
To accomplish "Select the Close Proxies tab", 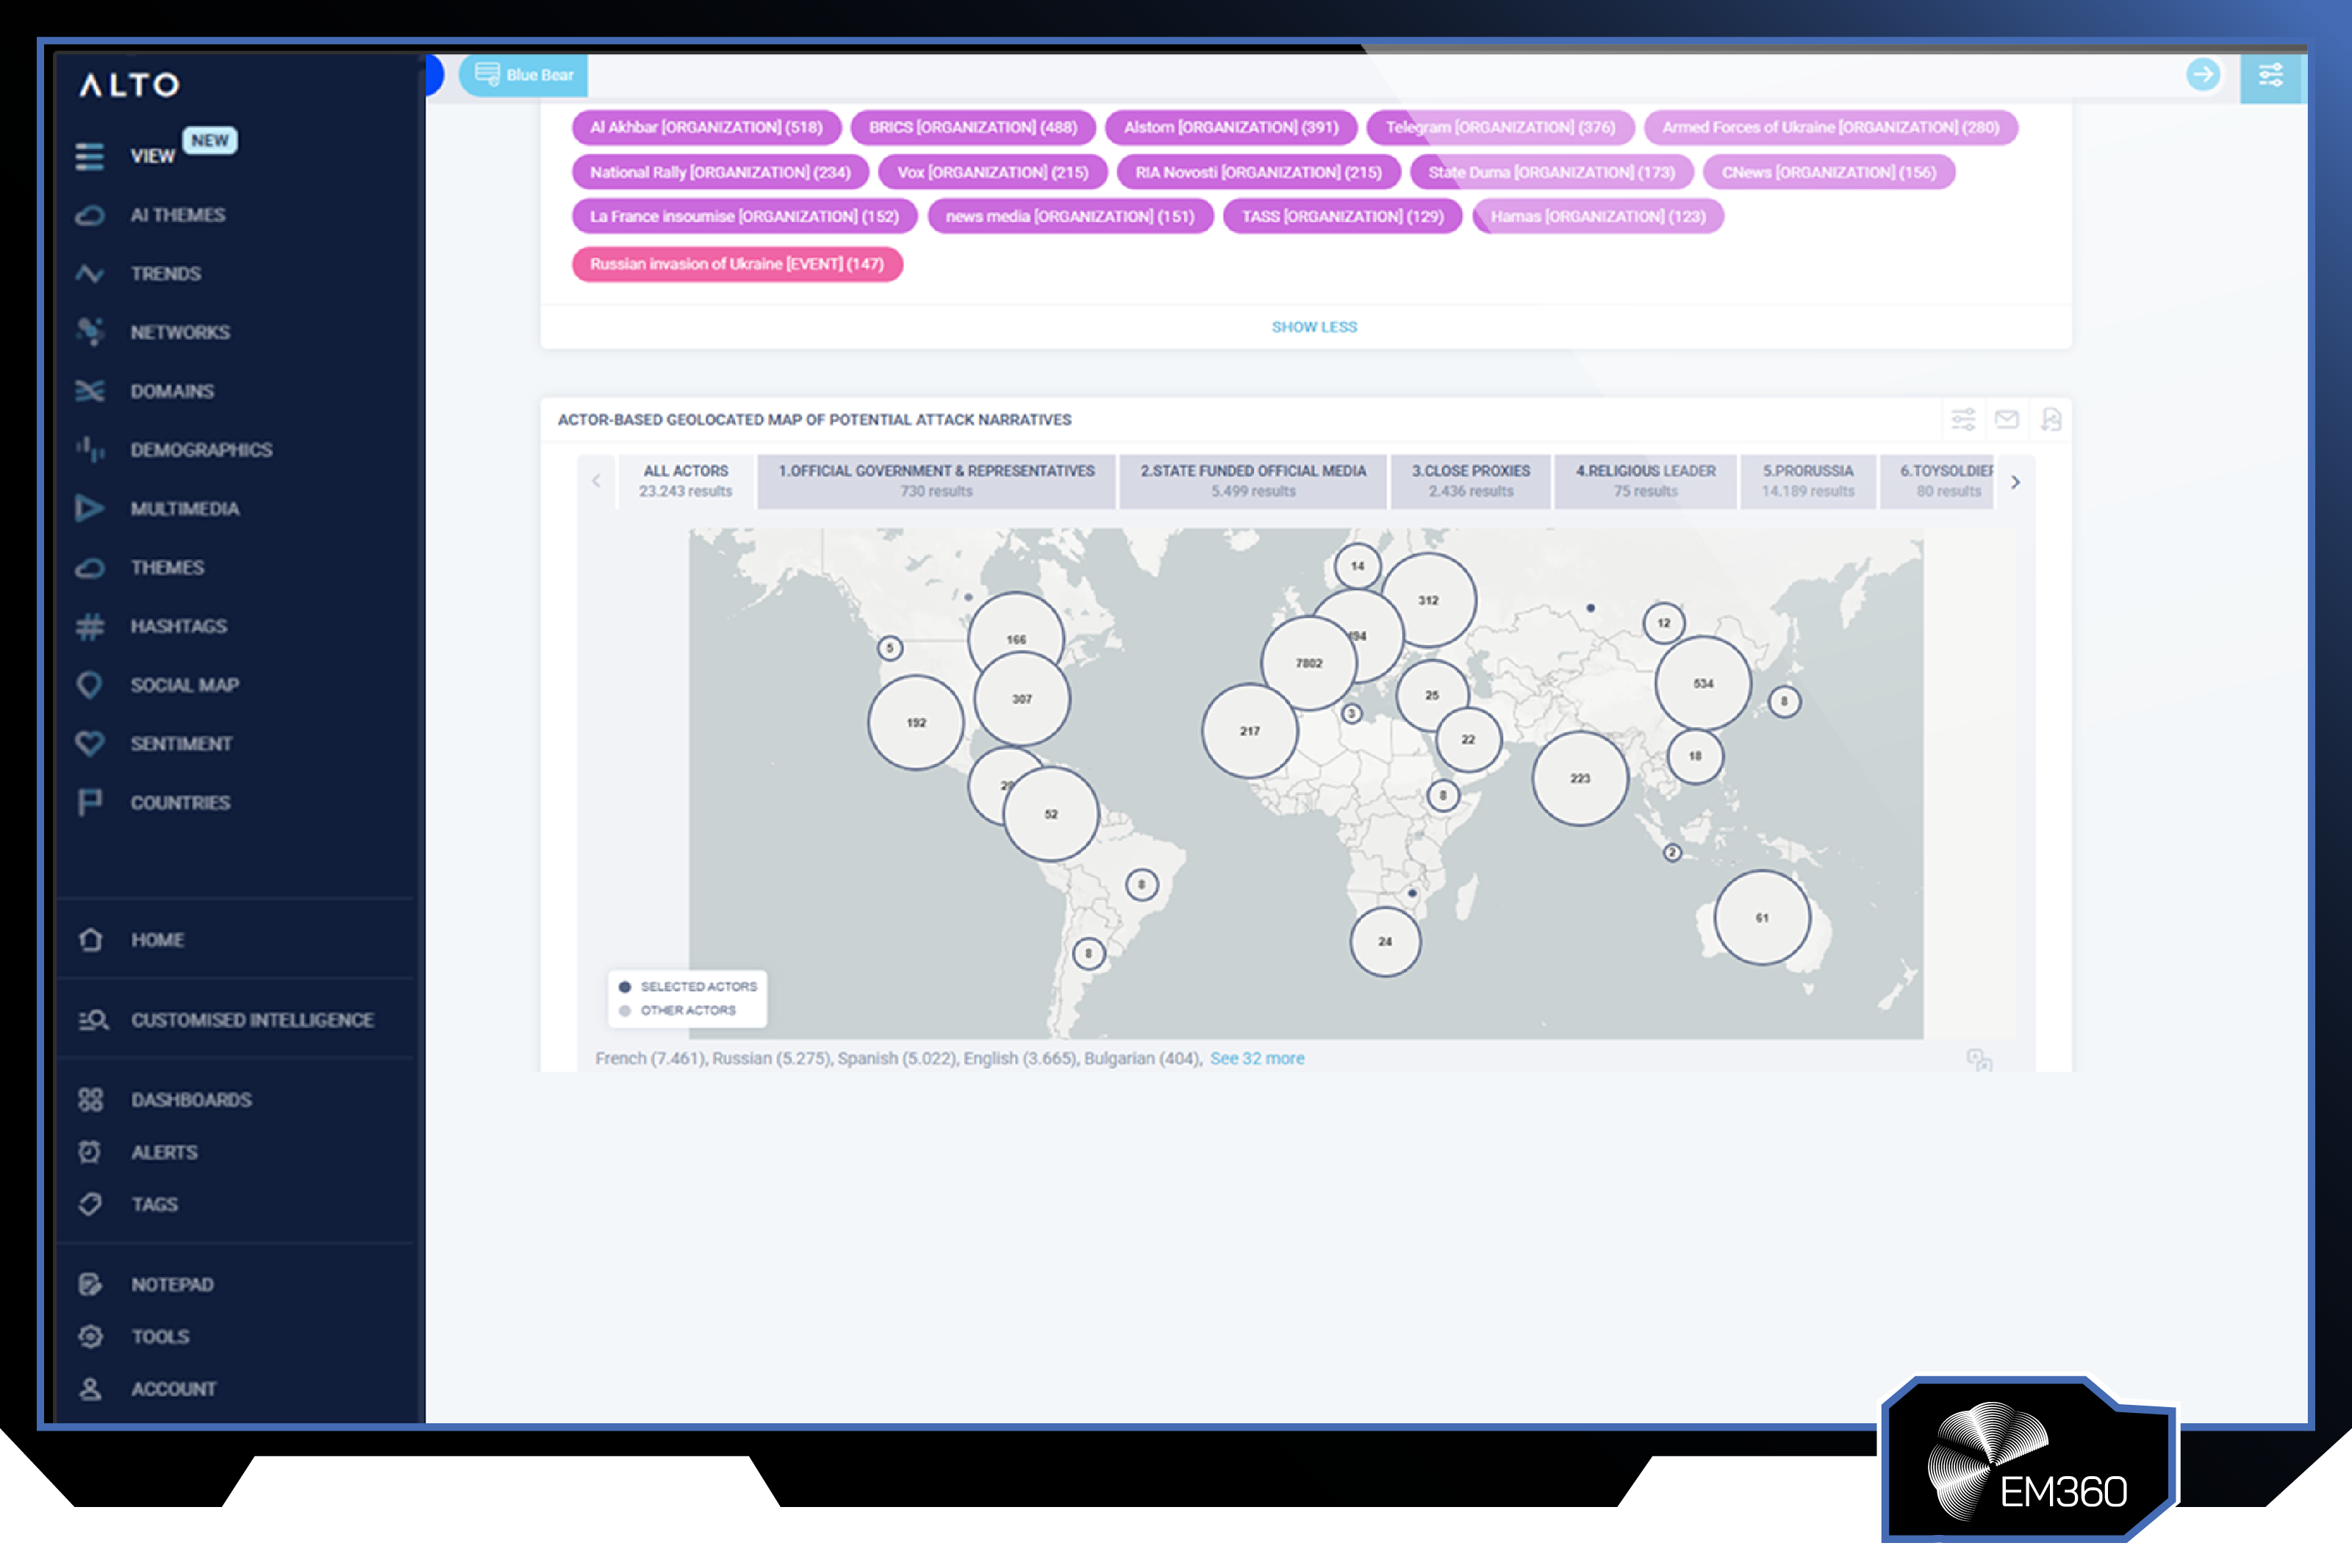I will tap(1471, 481).
